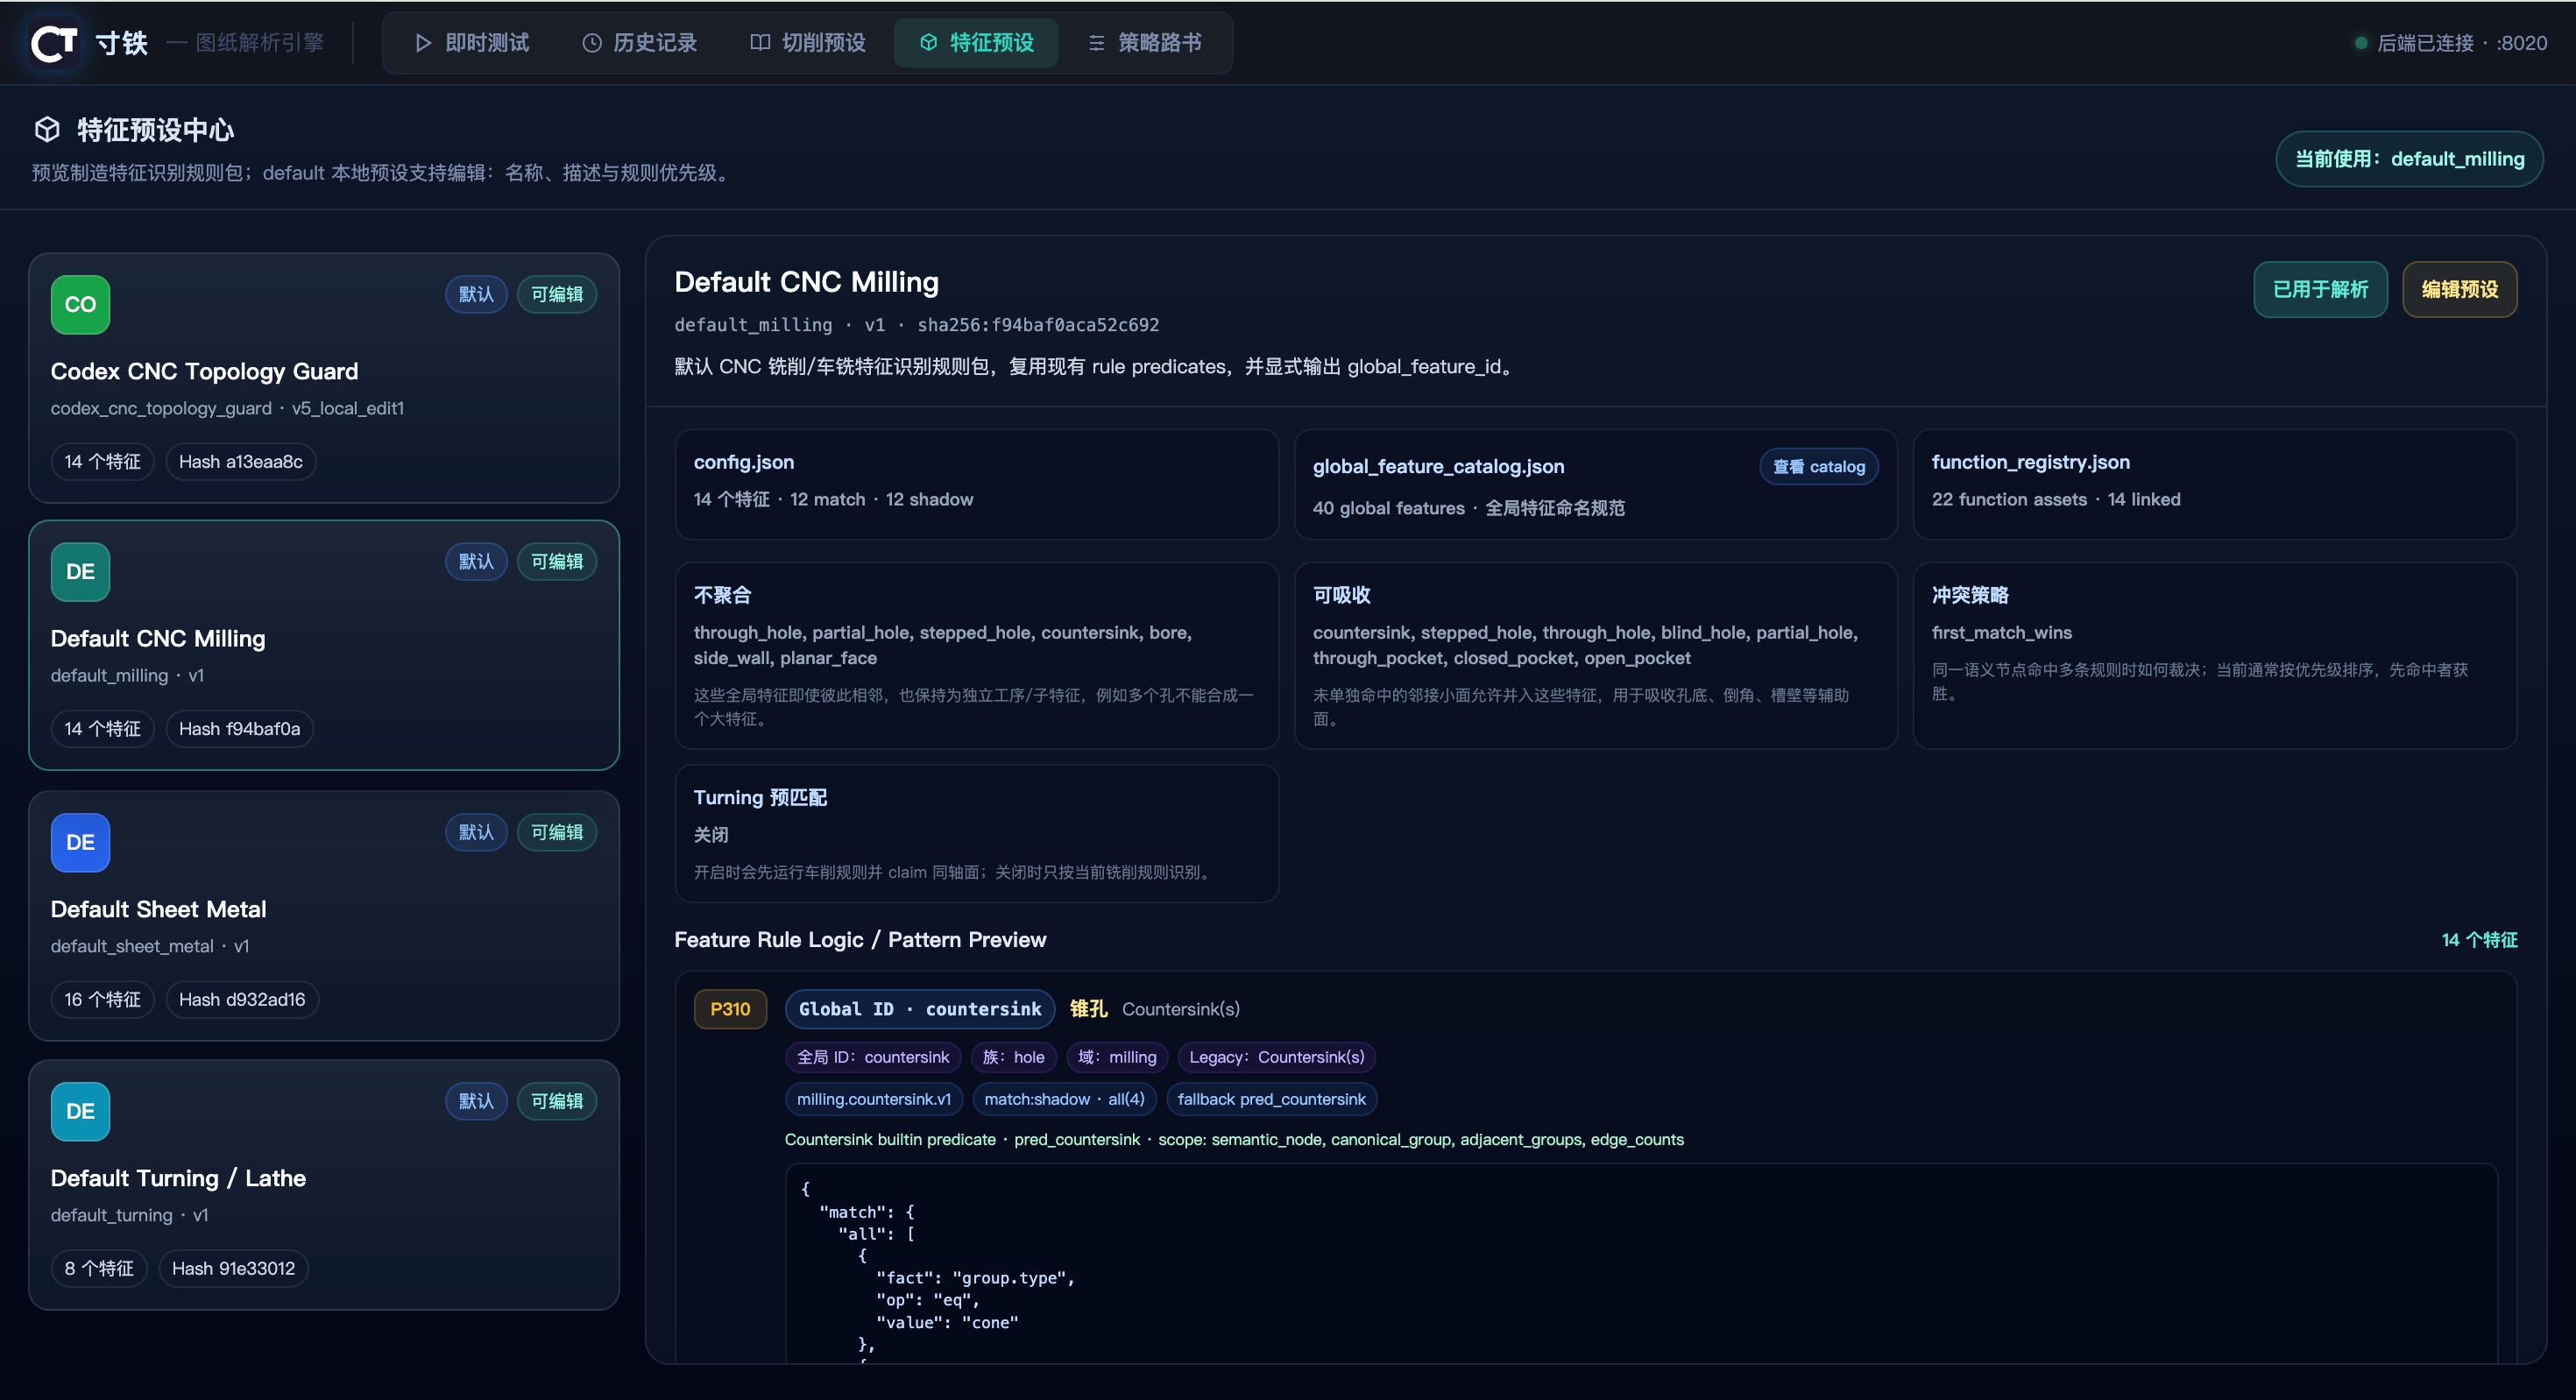Image resolution: width=2576 pixels, height=1400 pixels.
Task: Click the 后端已连接 · :8020 status text
Action: click(2462, 43)
